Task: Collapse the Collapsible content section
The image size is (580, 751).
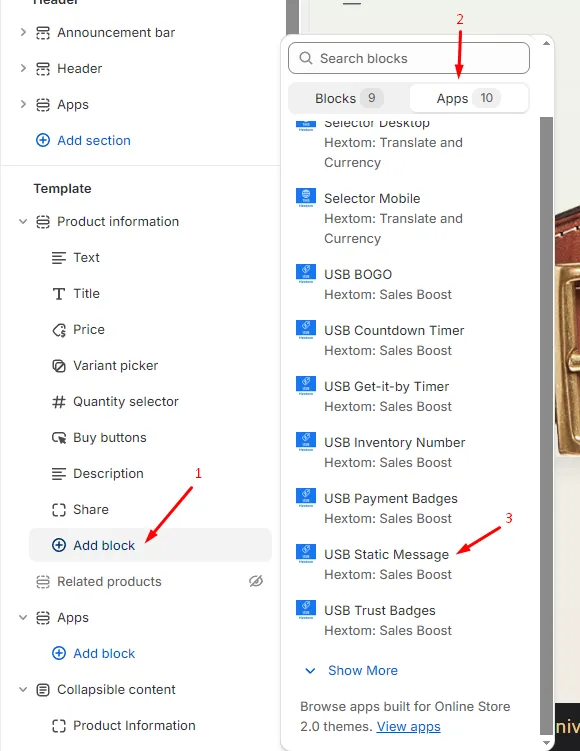Action: pyautogui.click(x=23, y=689)
